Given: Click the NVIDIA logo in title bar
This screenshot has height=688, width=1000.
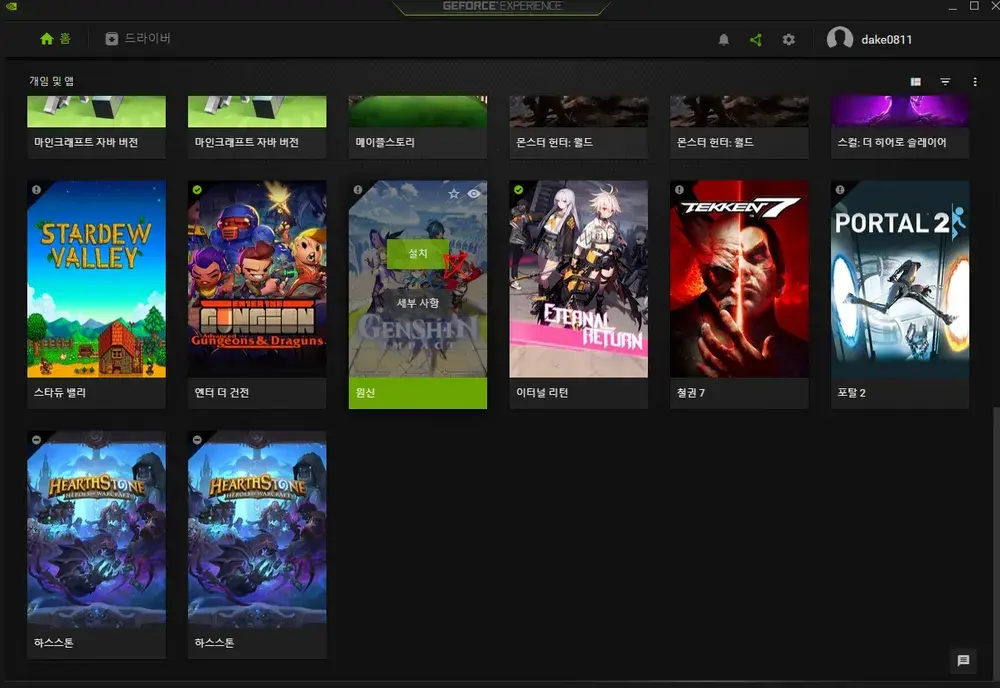Looking at the screenshot, I should [x=11, y=6].
